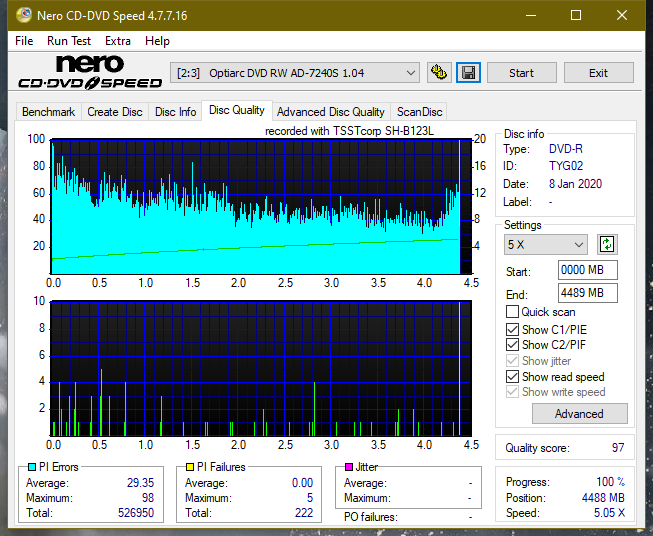Open the 5 X speed dropdown
The width and height of the screenshot is (653, 536).
[x=546, y=244]
